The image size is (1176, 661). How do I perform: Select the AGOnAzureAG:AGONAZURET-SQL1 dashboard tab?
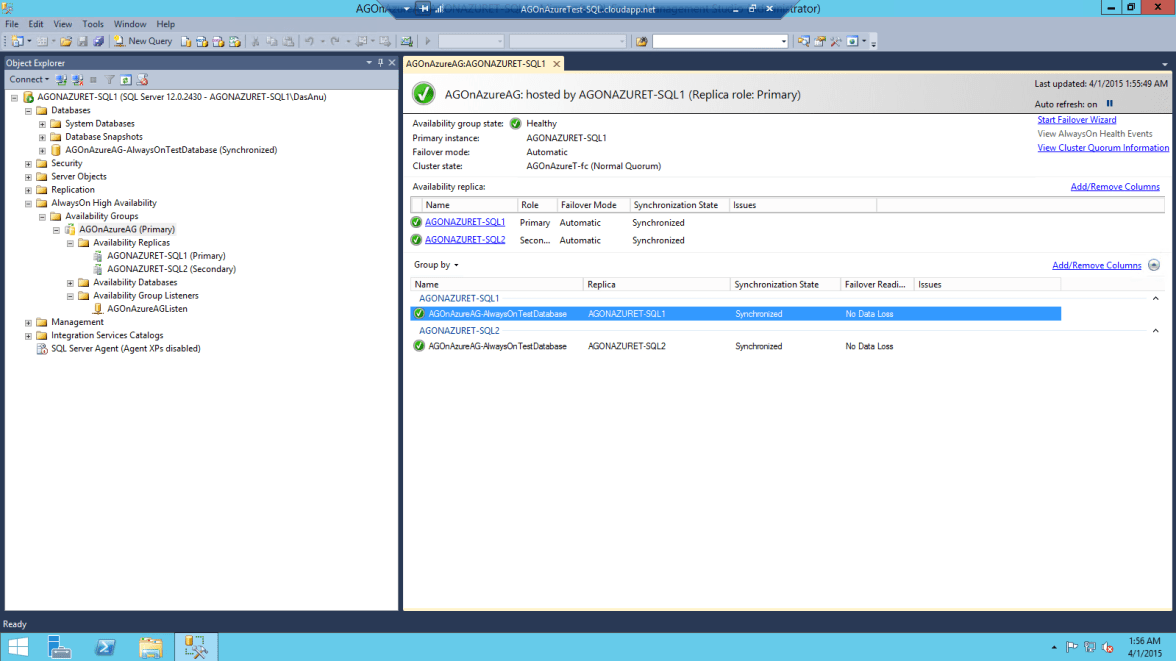click(x=476, y=63)
